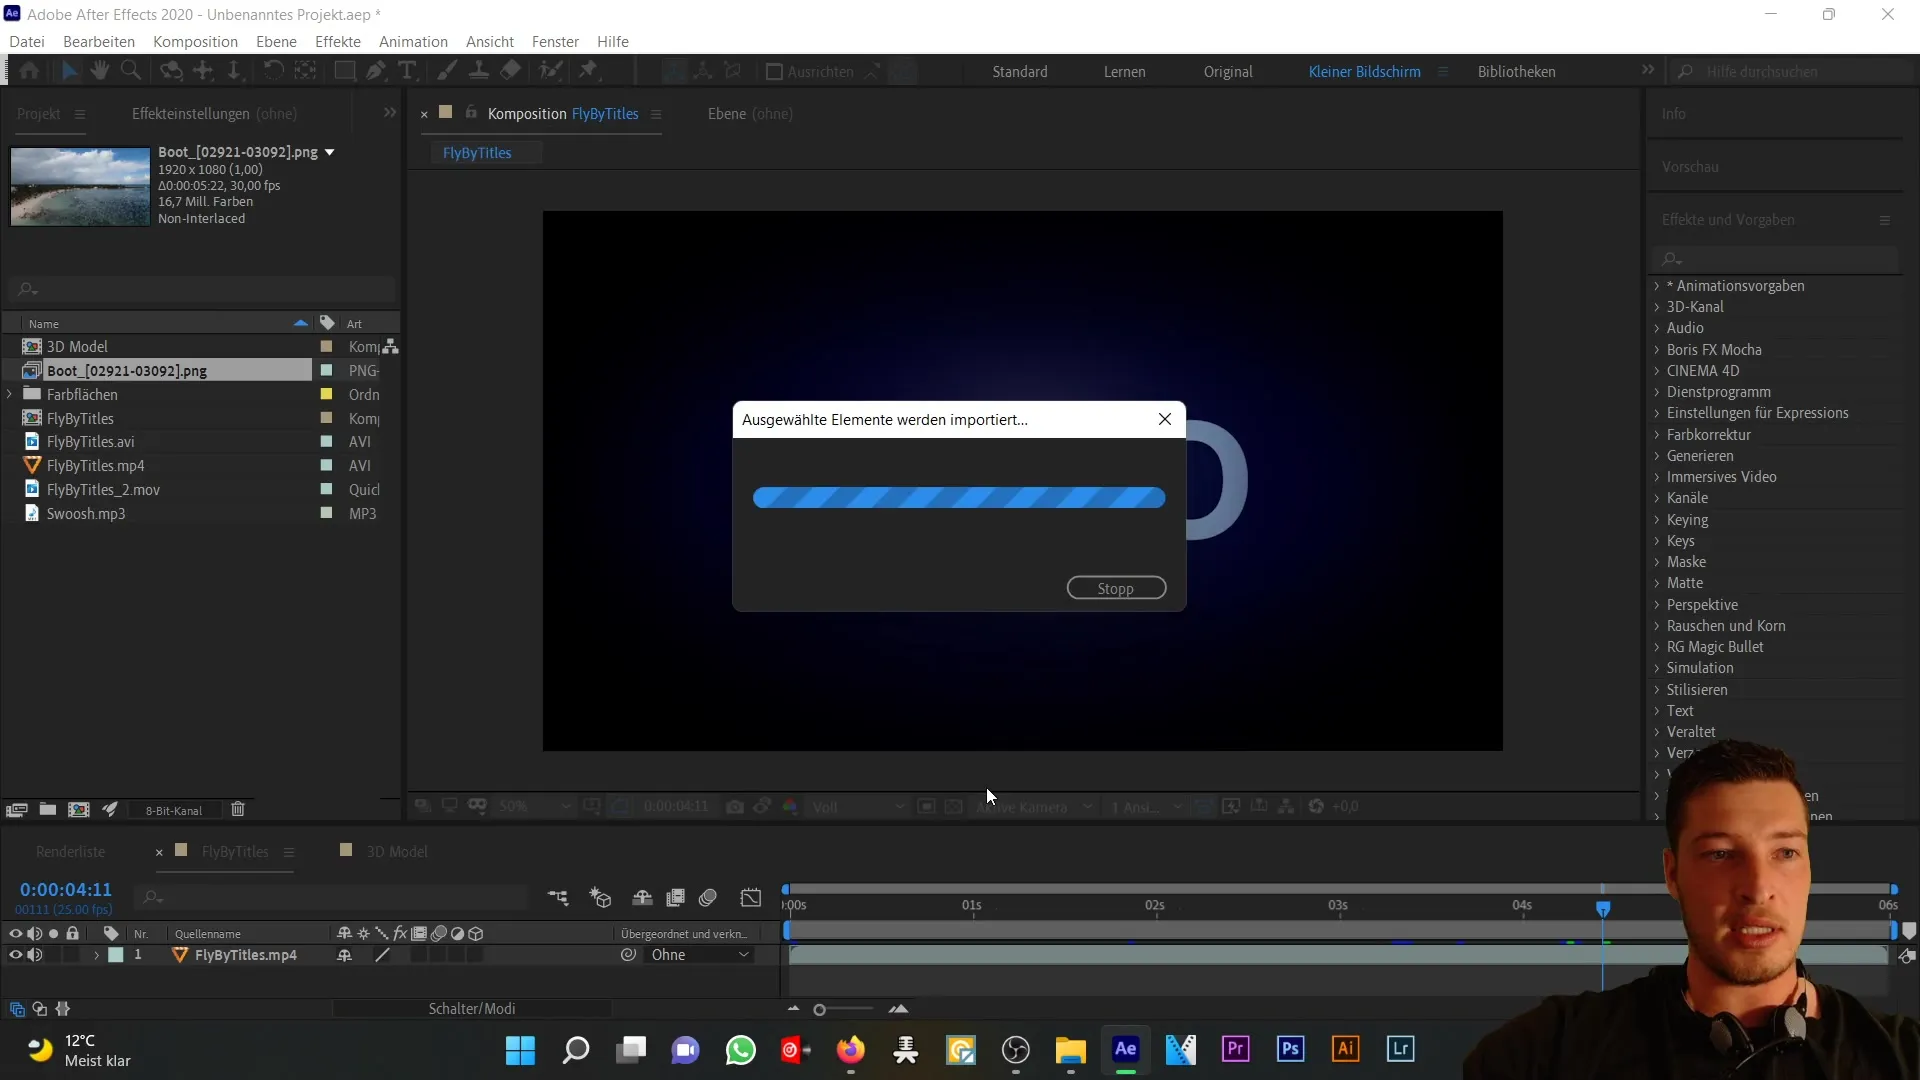Click the 8-Bit-Kanal color depth button
This screenshot has width=1920, height=1080.
point(174,811)
